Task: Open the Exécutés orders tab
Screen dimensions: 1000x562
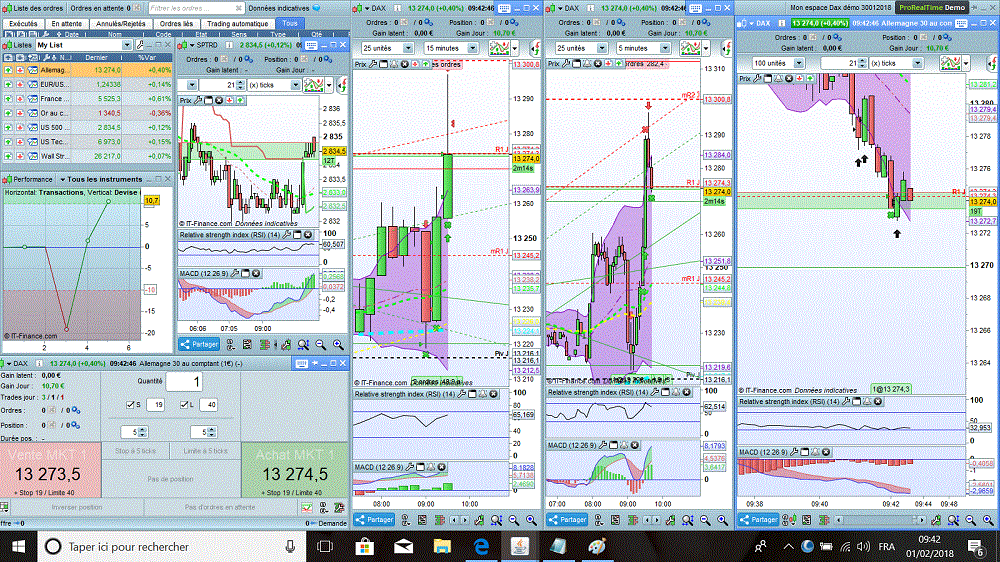Action: [x=23, y=24]
